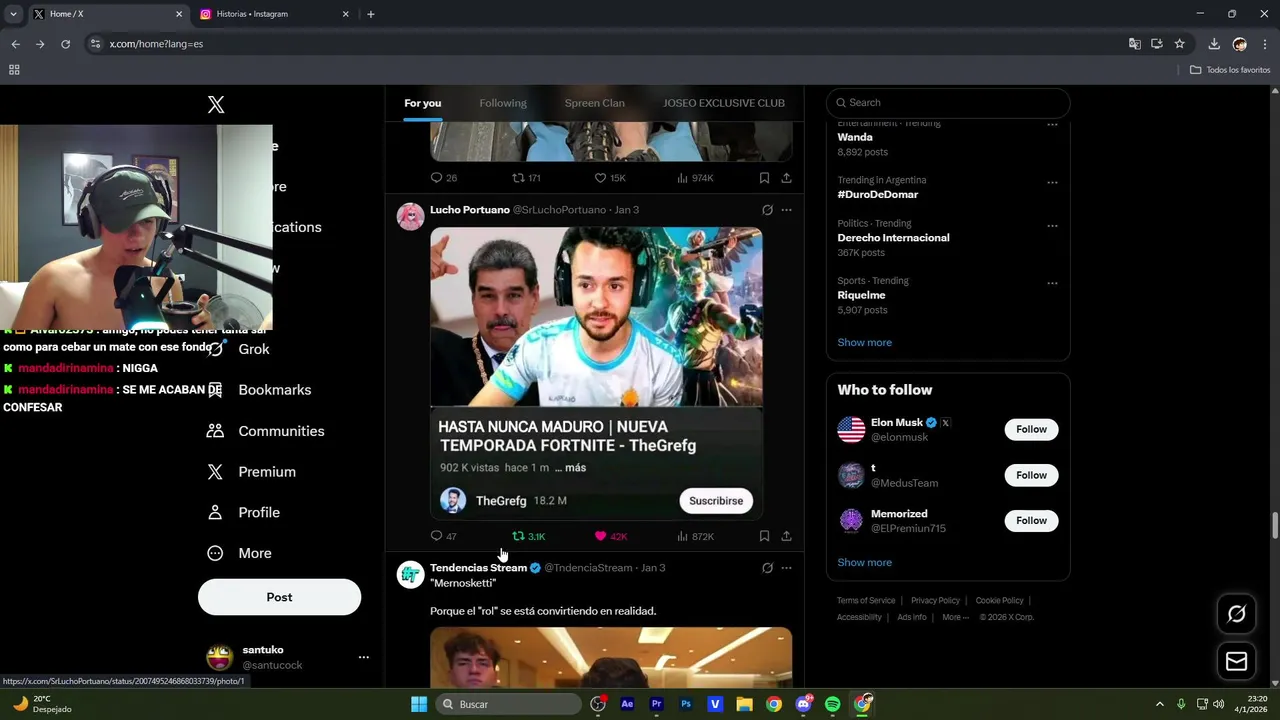
Task: Click the X search field
Action: point(948,102)
